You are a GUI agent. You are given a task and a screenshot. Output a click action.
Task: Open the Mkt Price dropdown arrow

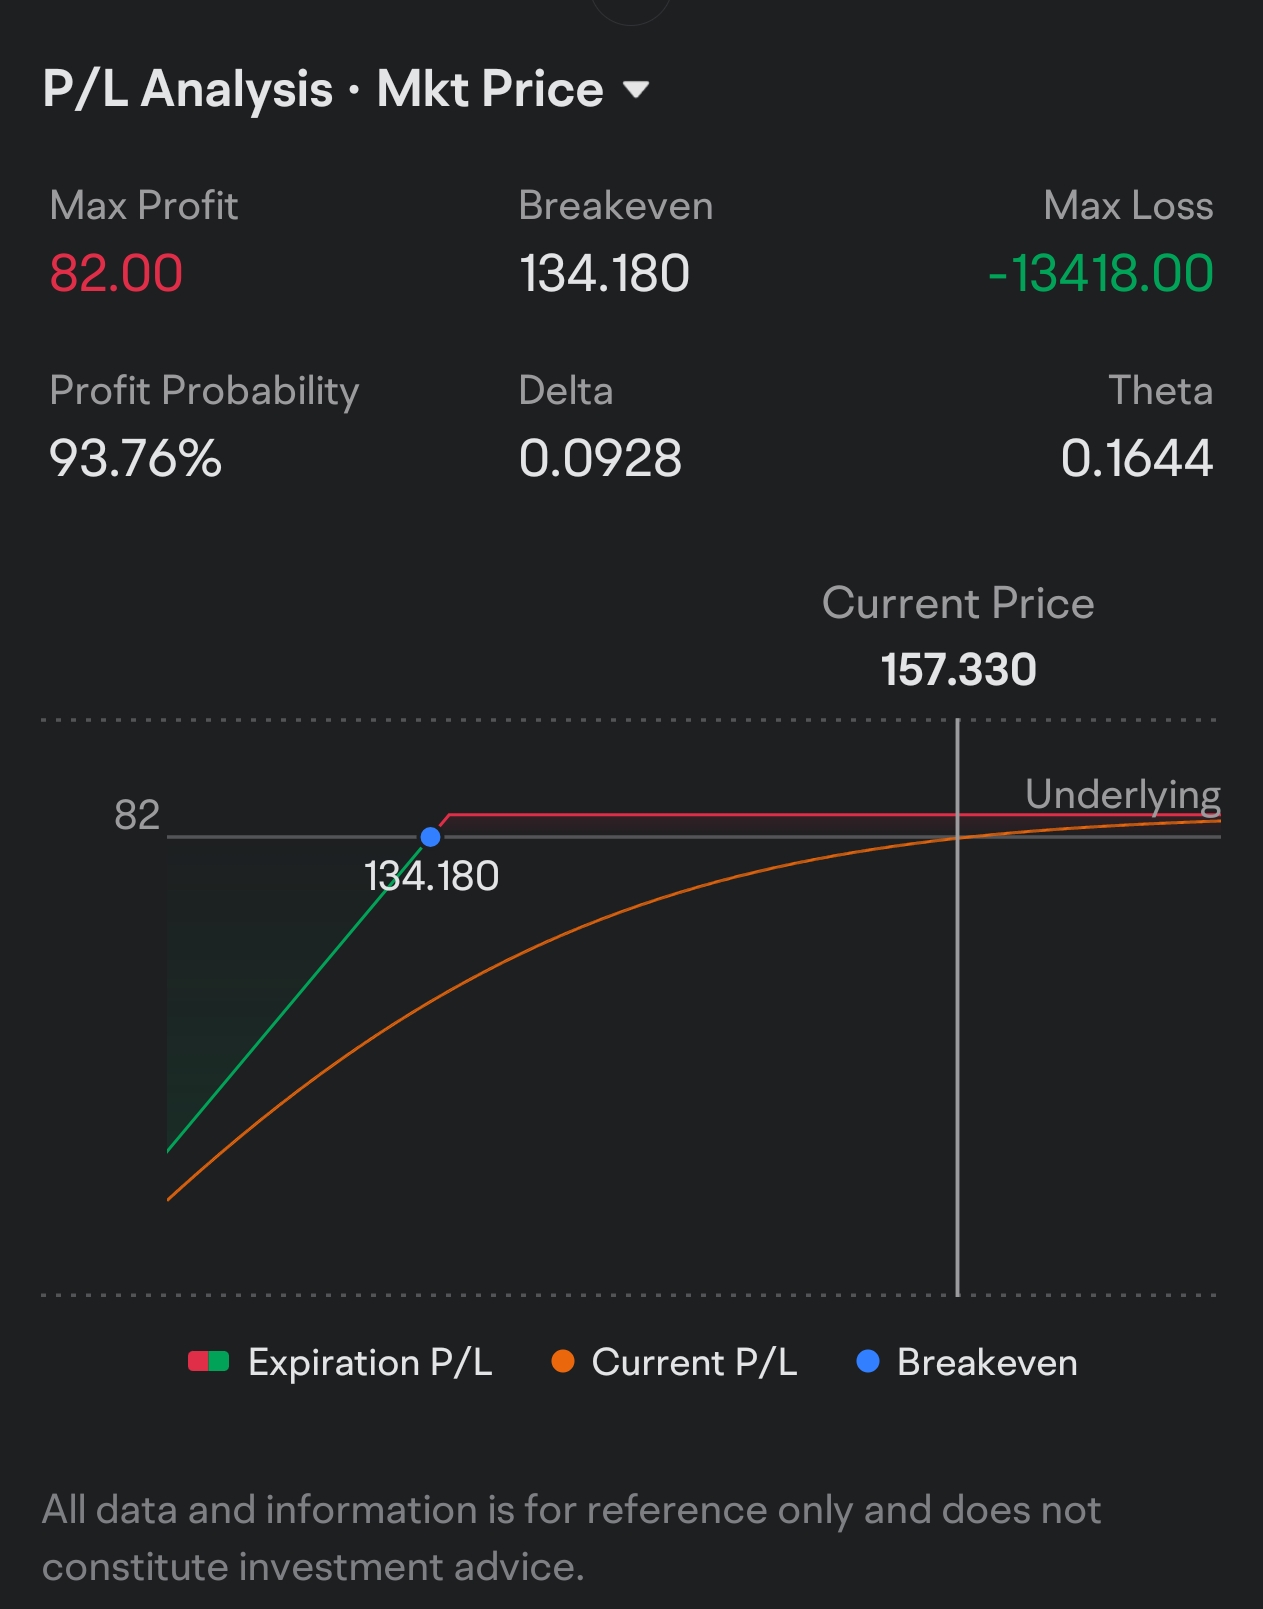(636, 90)
